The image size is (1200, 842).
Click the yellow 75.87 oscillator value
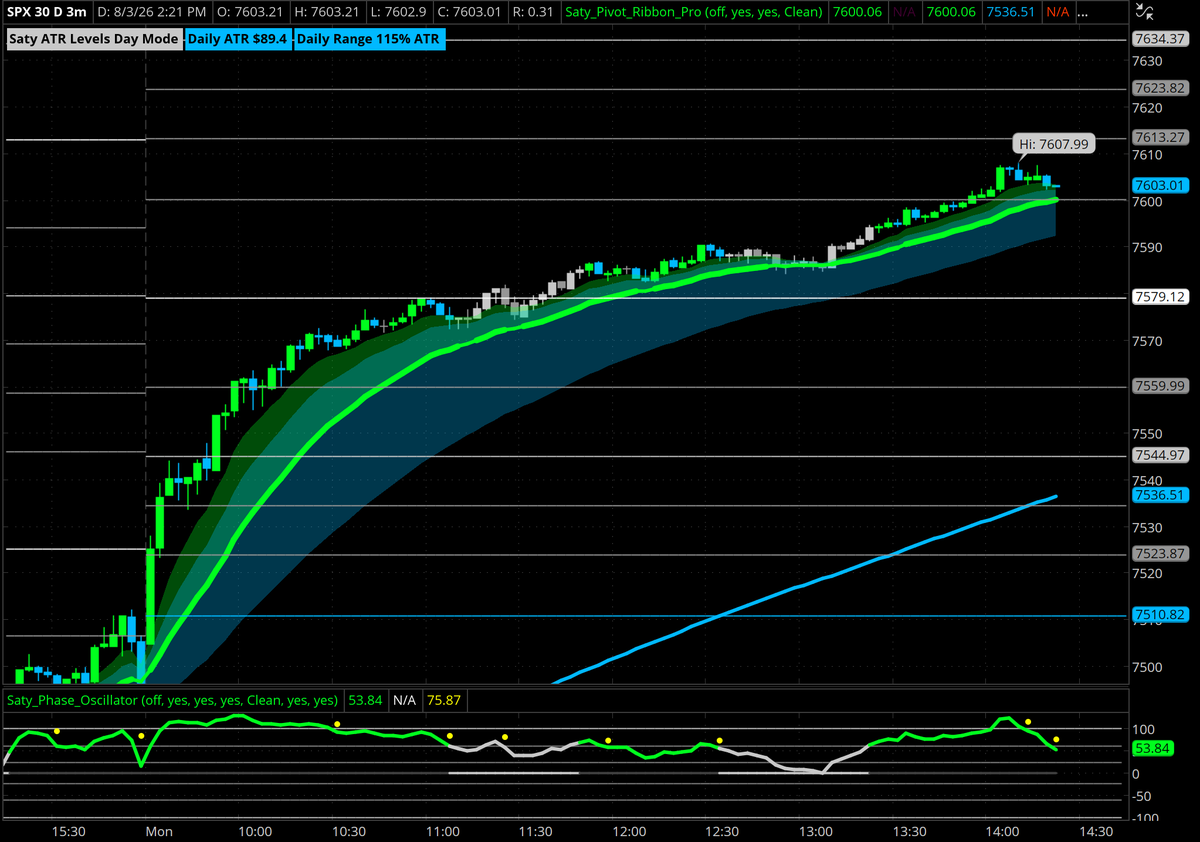[444, 700]
